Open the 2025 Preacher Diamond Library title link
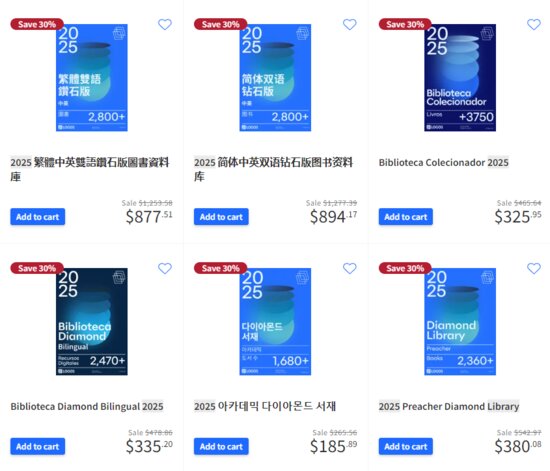This screenshot has height=471, width=550. pos(449,406)
